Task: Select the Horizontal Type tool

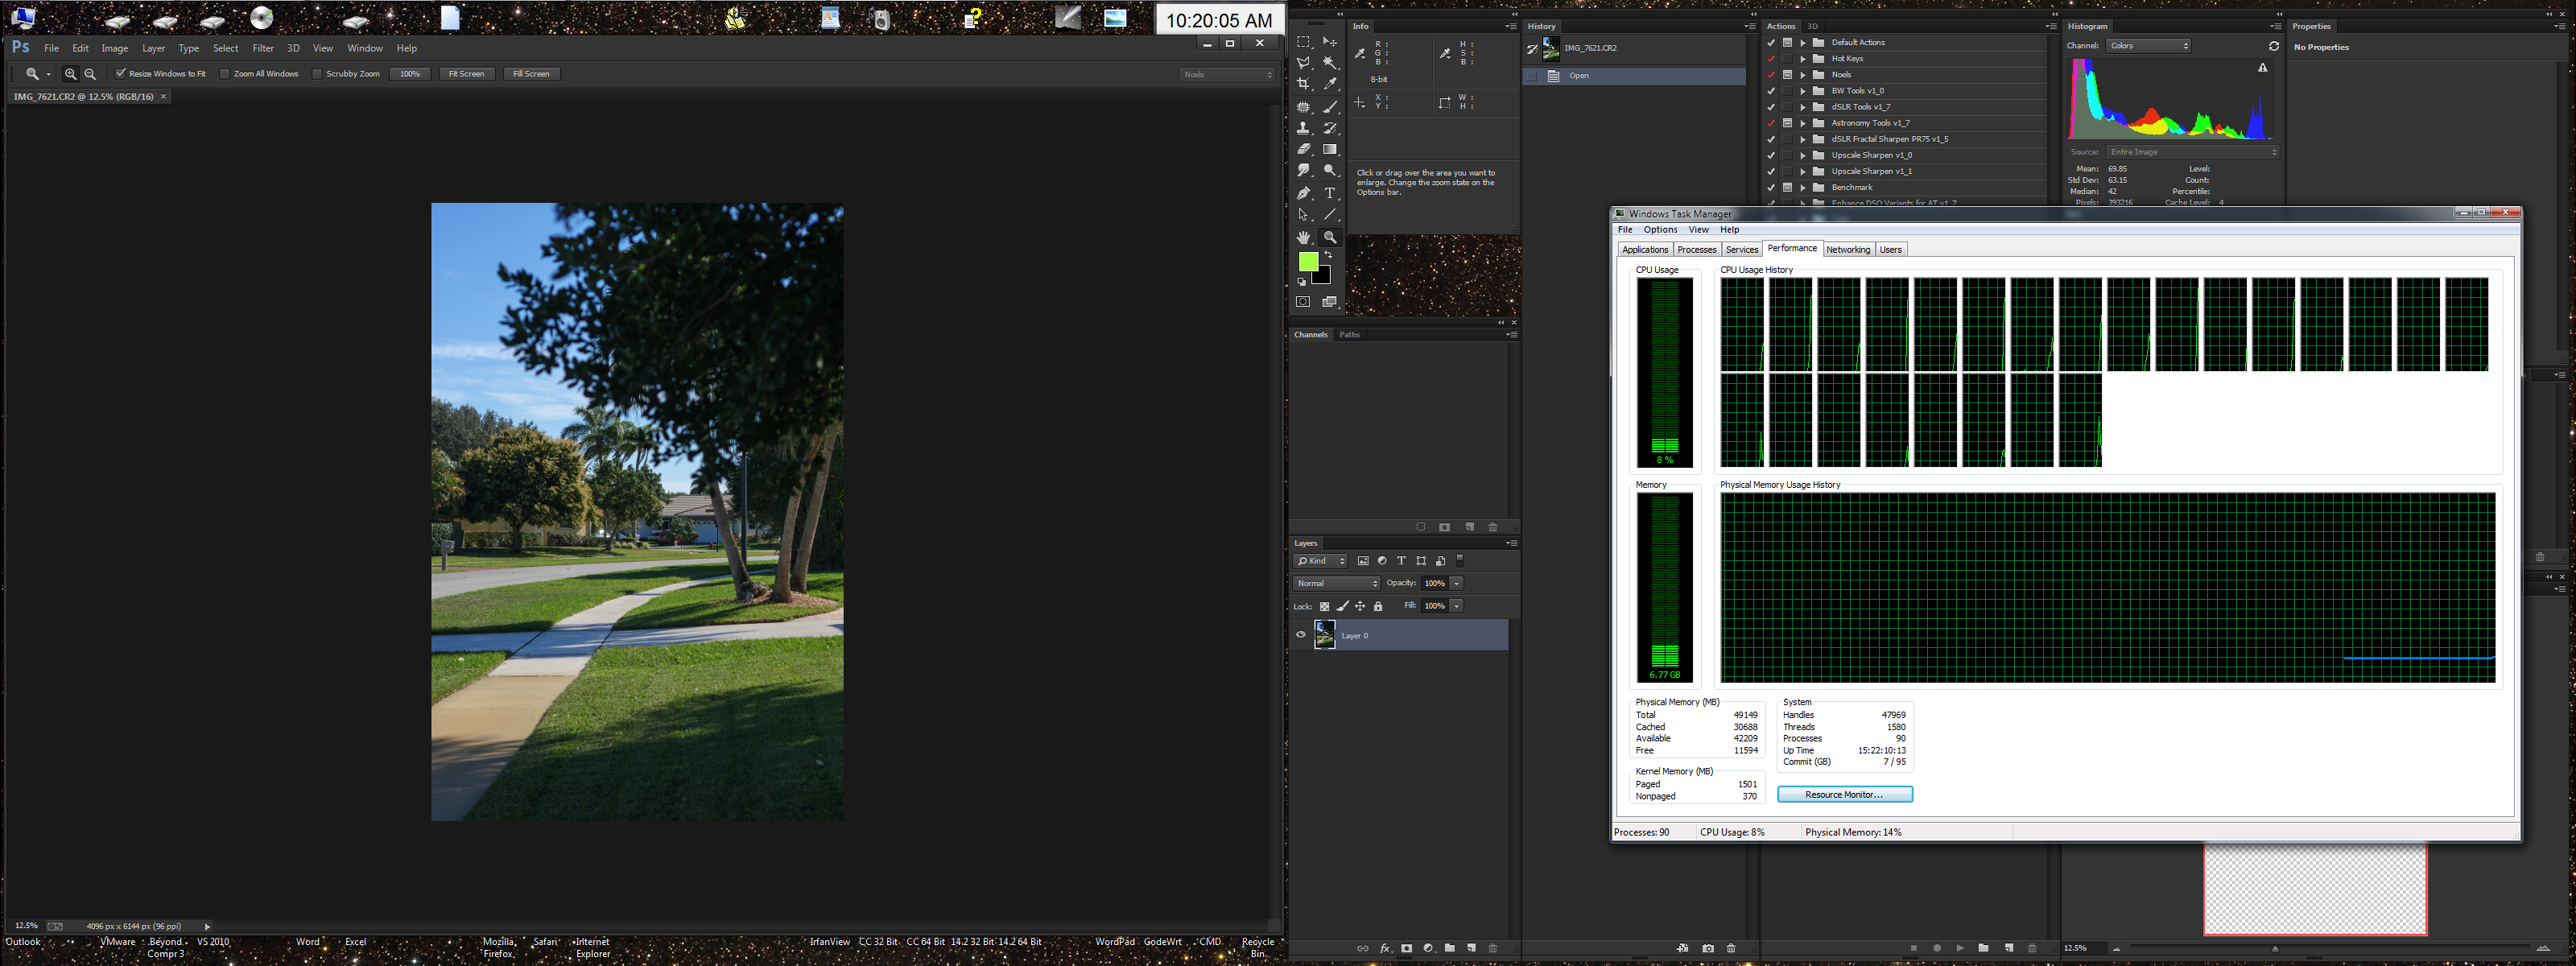Action: [1329, 193]
